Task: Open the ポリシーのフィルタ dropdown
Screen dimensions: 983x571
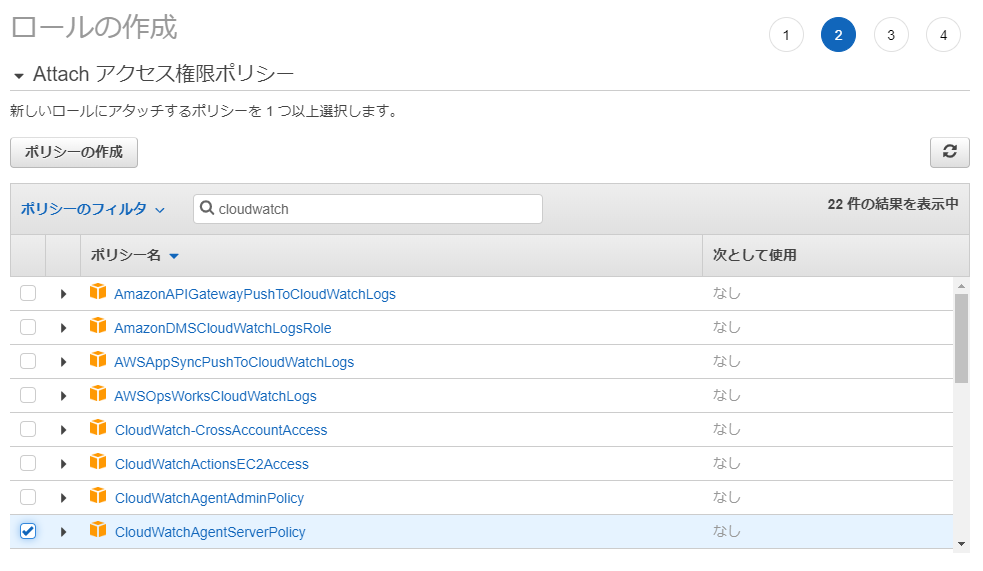Action: pyautogui.click(x=92, y=209)
